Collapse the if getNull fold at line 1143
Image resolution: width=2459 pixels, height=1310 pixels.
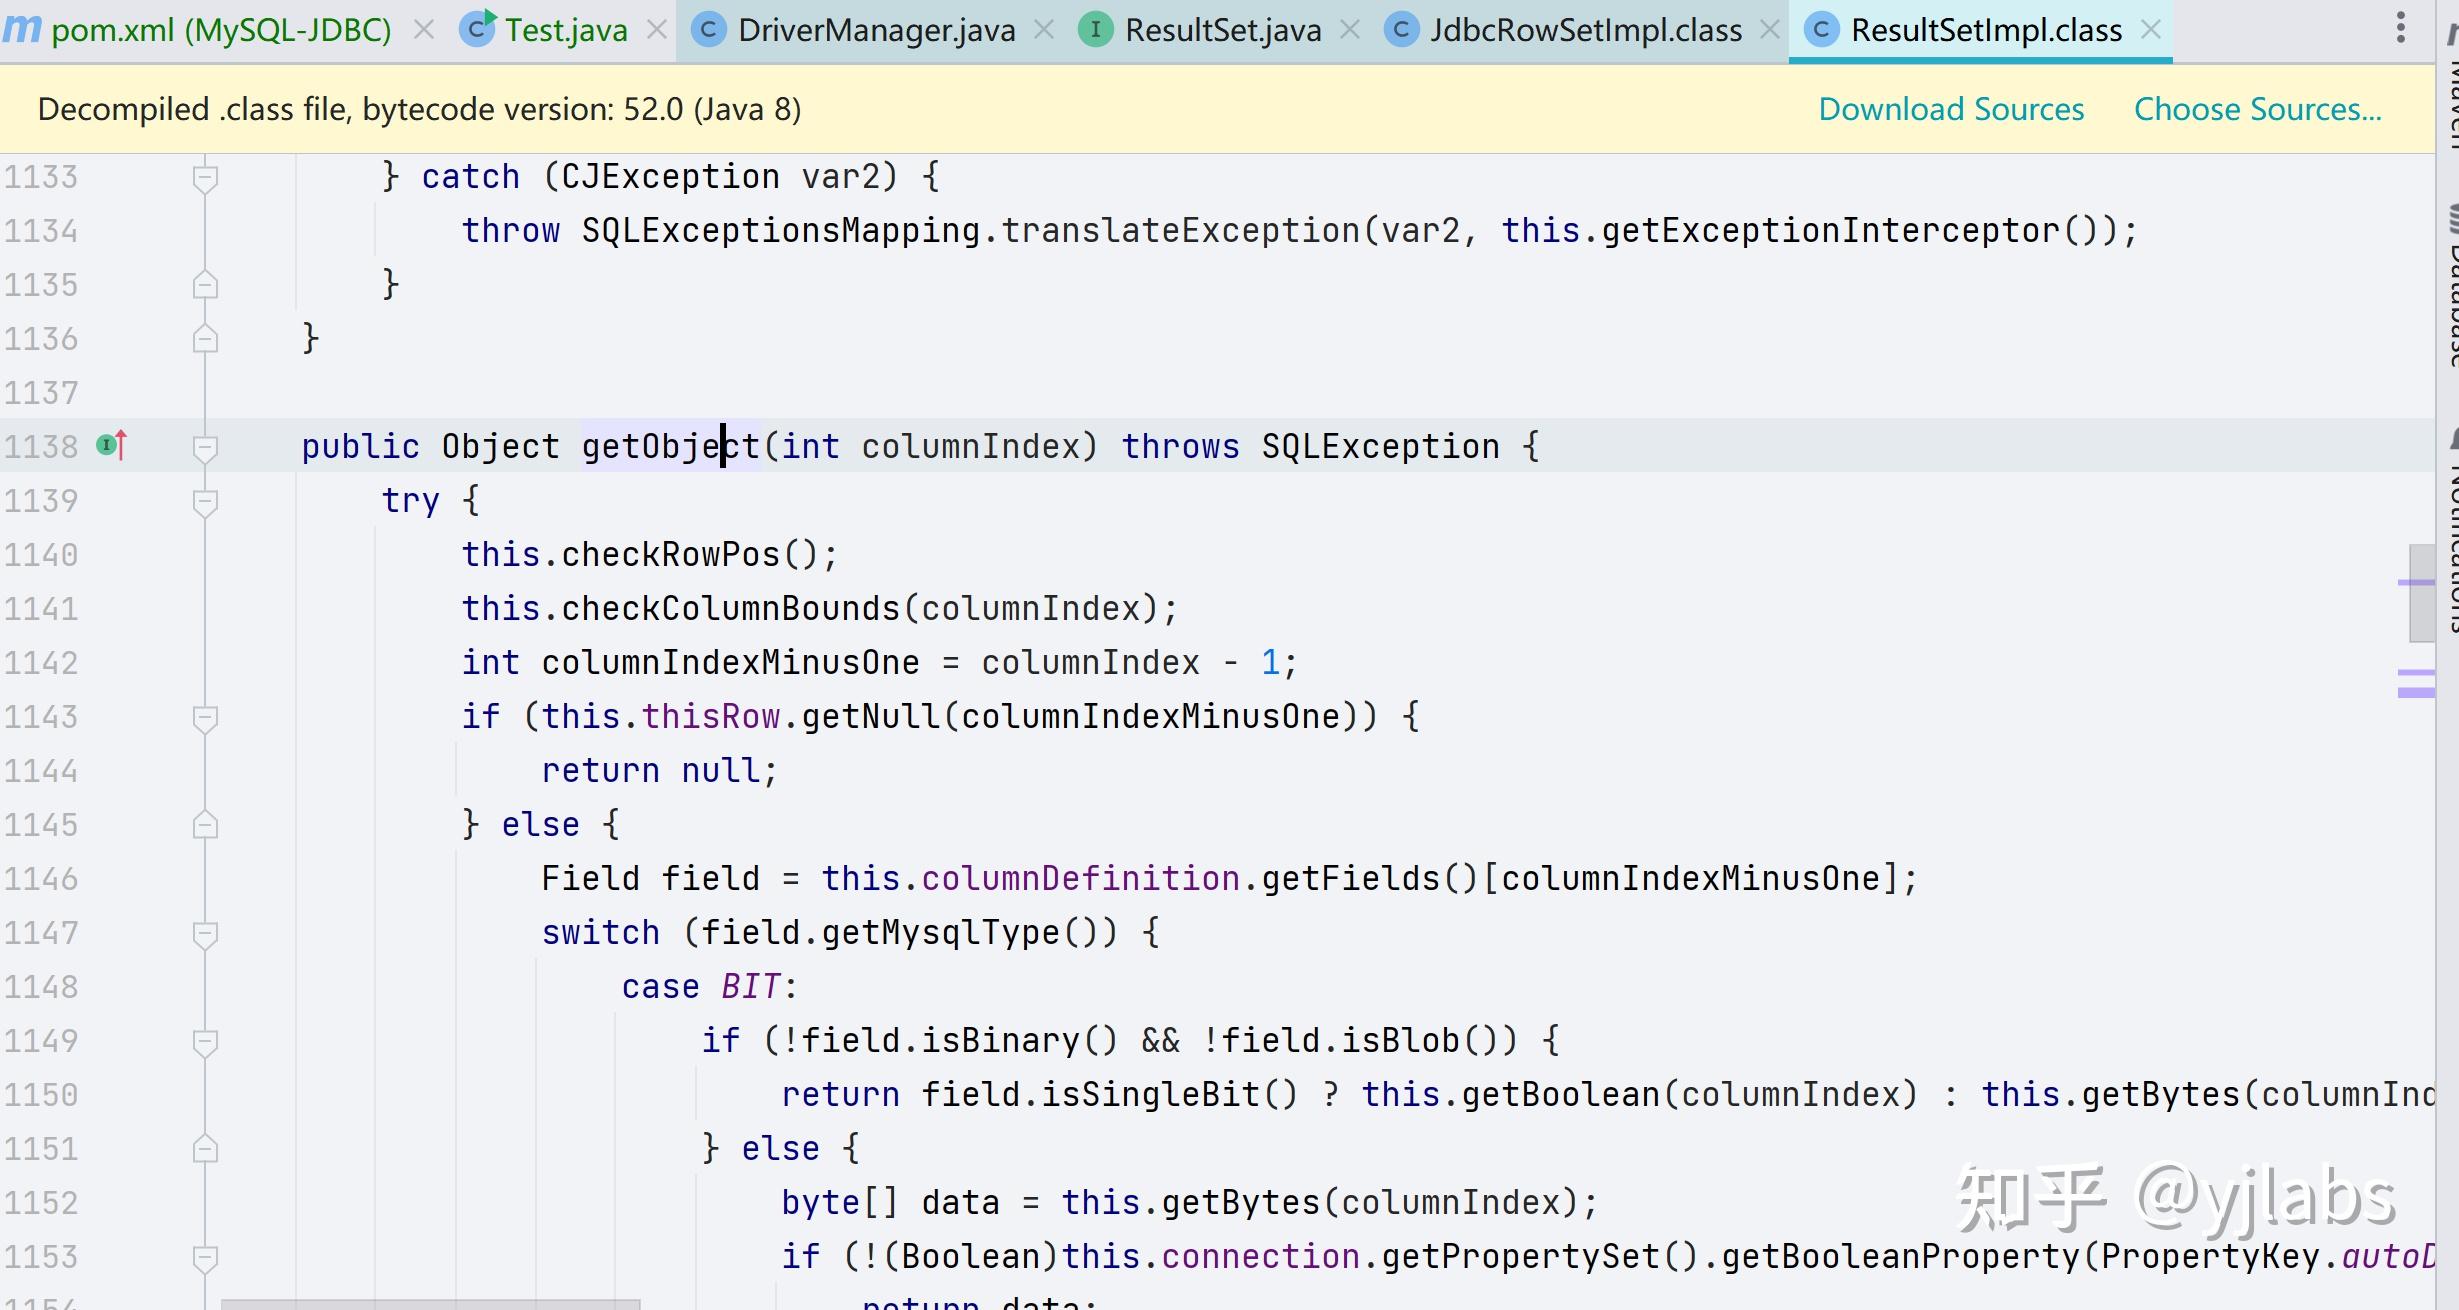(x=205, y=718)
